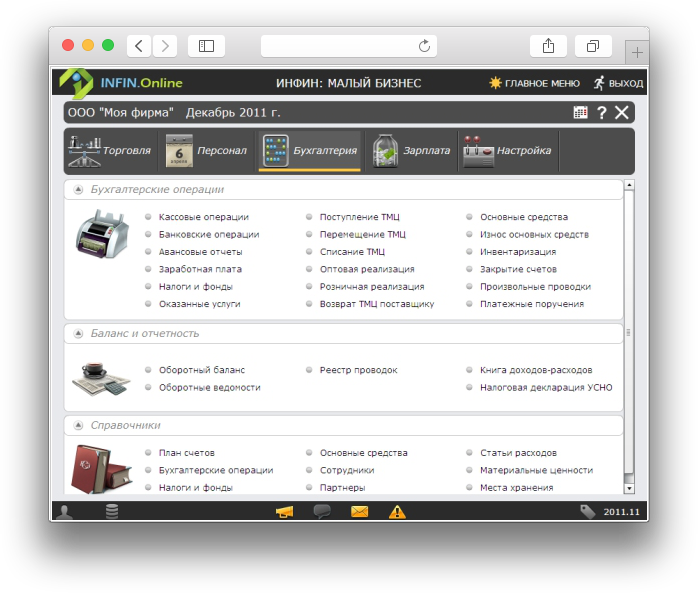Click the warning triangle icon
Screen dimensions: 698x593
pos(397,512)
